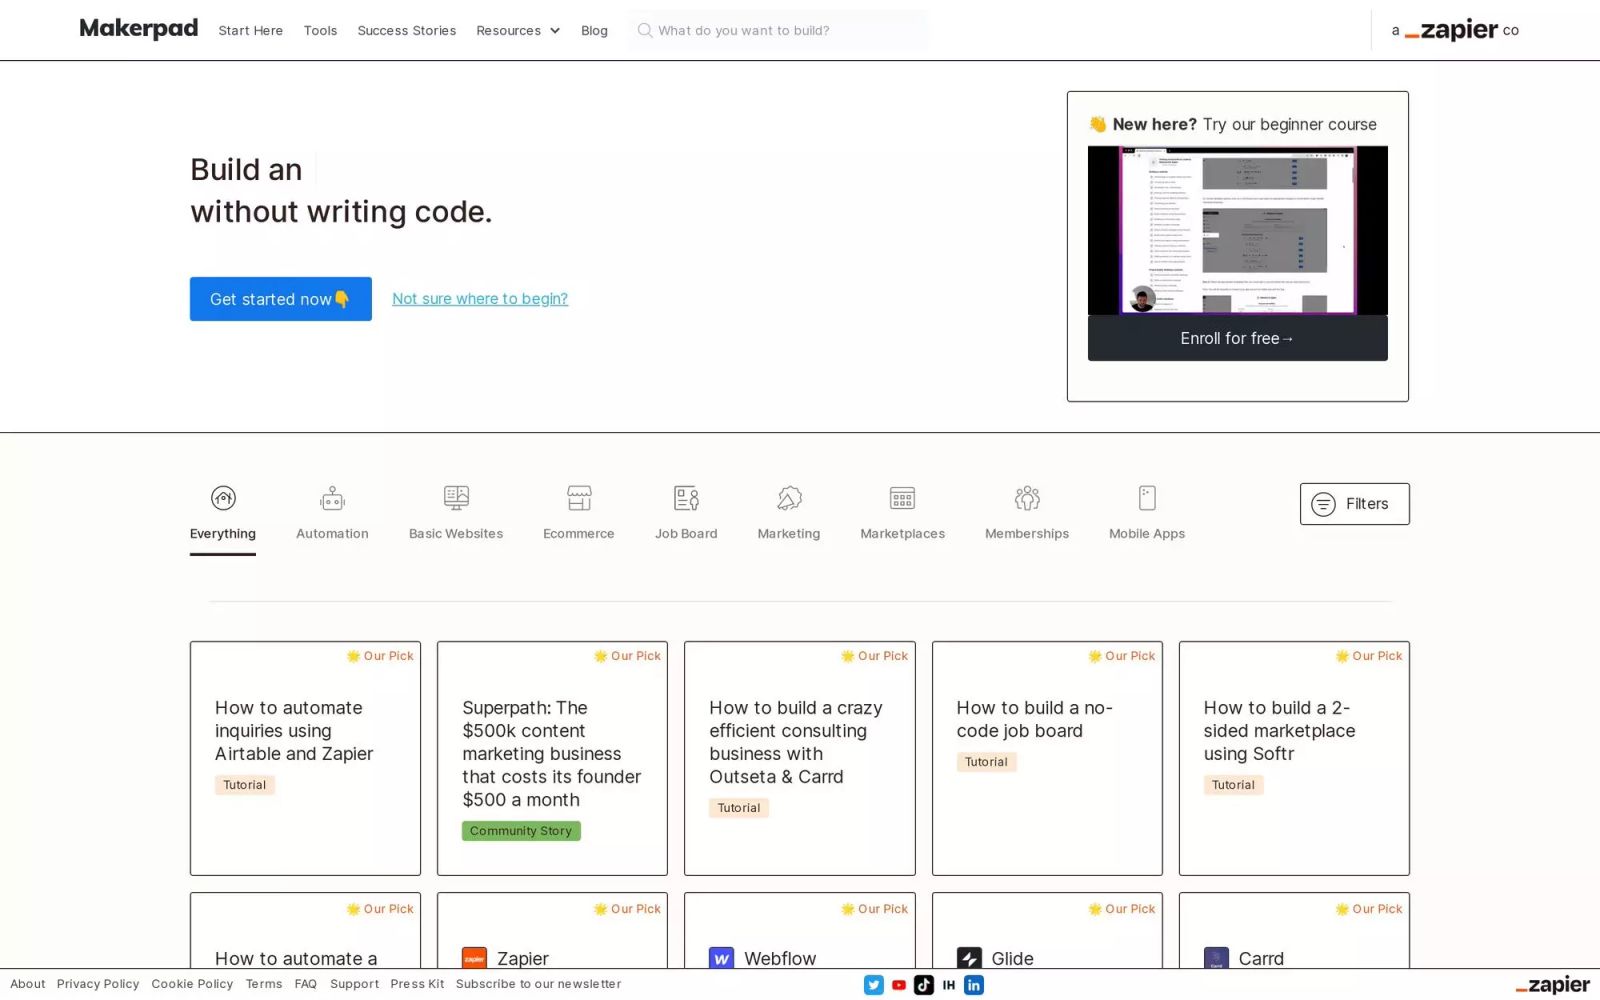Open the Webflow tool card icon
The width and height of the screenshot is (1600, 1000).
(722, 958)
